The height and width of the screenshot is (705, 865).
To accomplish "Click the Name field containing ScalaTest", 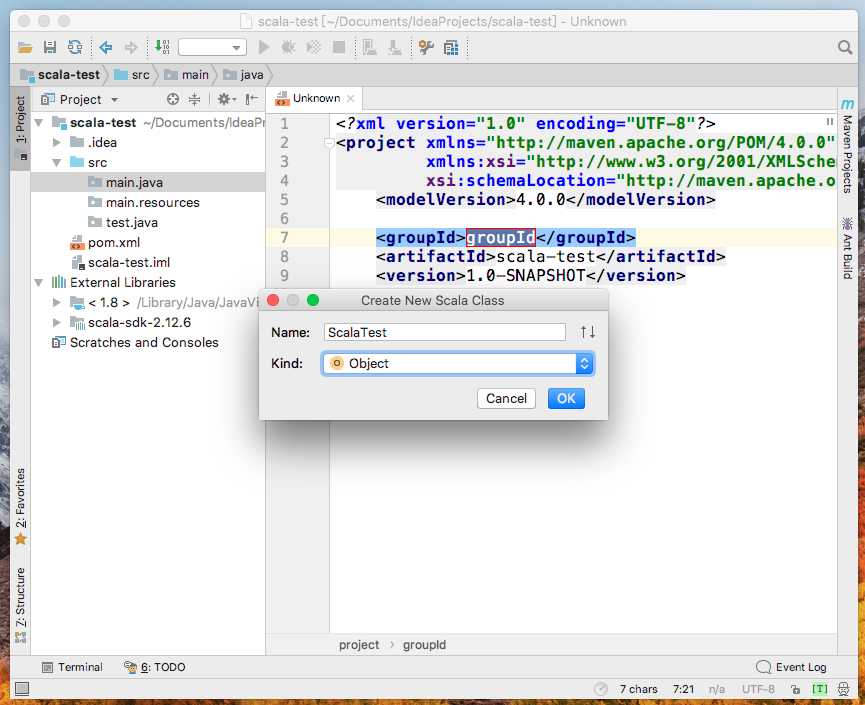I will pyautogui.click(x=445, y=332).
